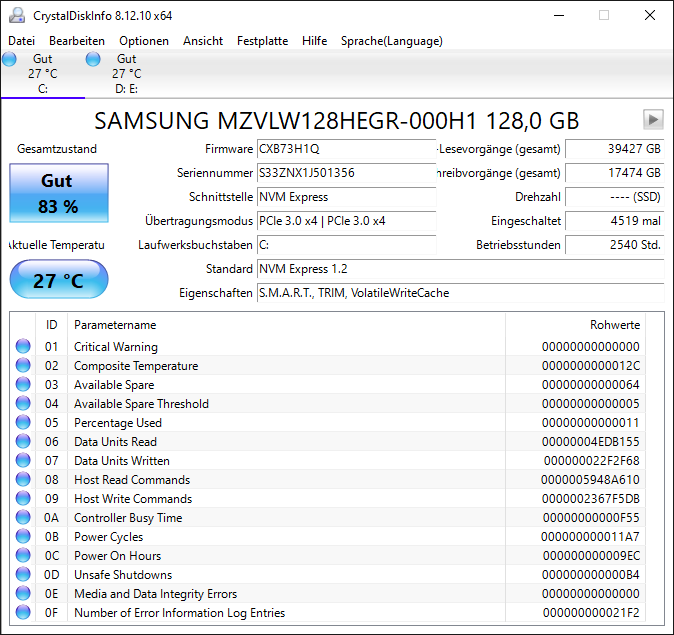Click the Seriennummer field S33ZNX1J501356
Viewport: 674px width, 635px height.
click(346, 173)
